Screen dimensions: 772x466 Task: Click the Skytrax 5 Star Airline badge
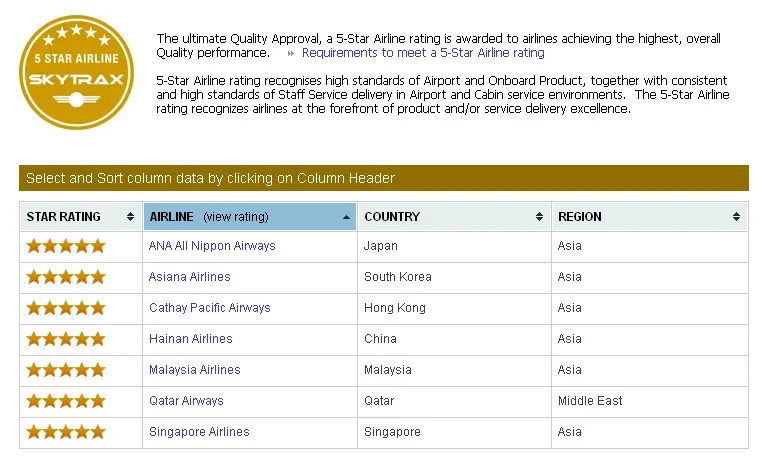pyautogui.click(x=76, y=72)
